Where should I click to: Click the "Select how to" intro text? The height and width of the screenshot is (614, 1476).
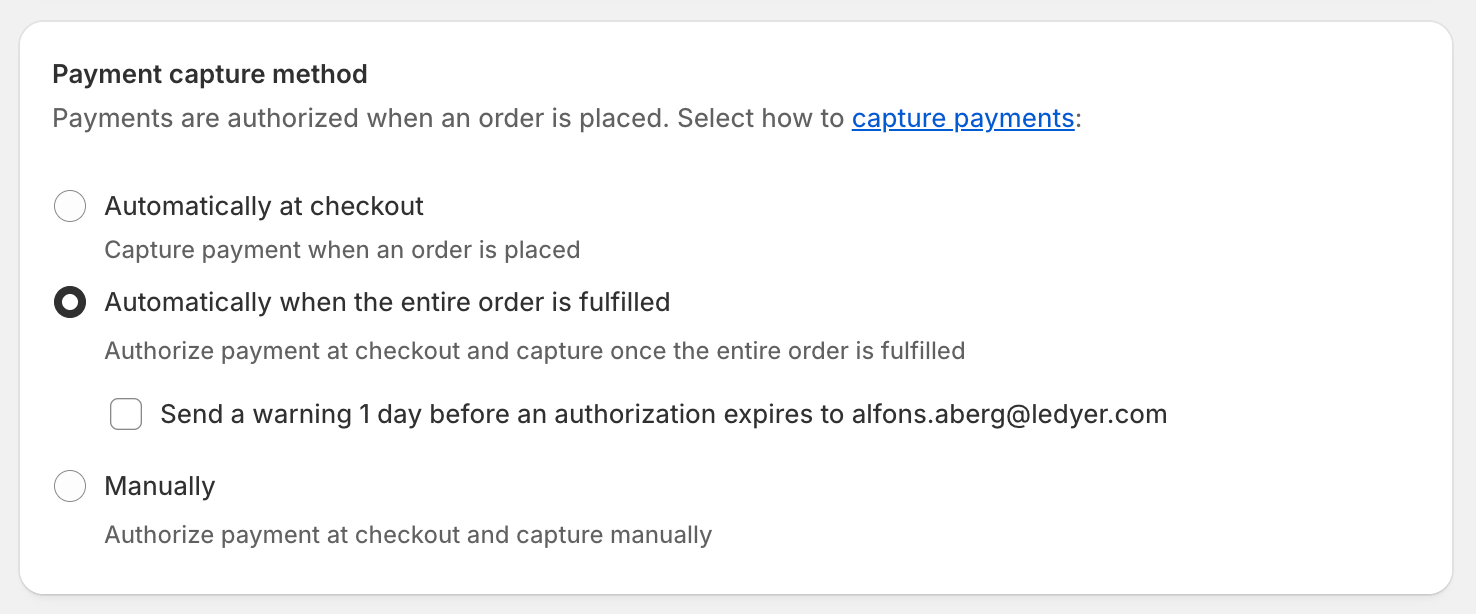(x=761, y=119)
